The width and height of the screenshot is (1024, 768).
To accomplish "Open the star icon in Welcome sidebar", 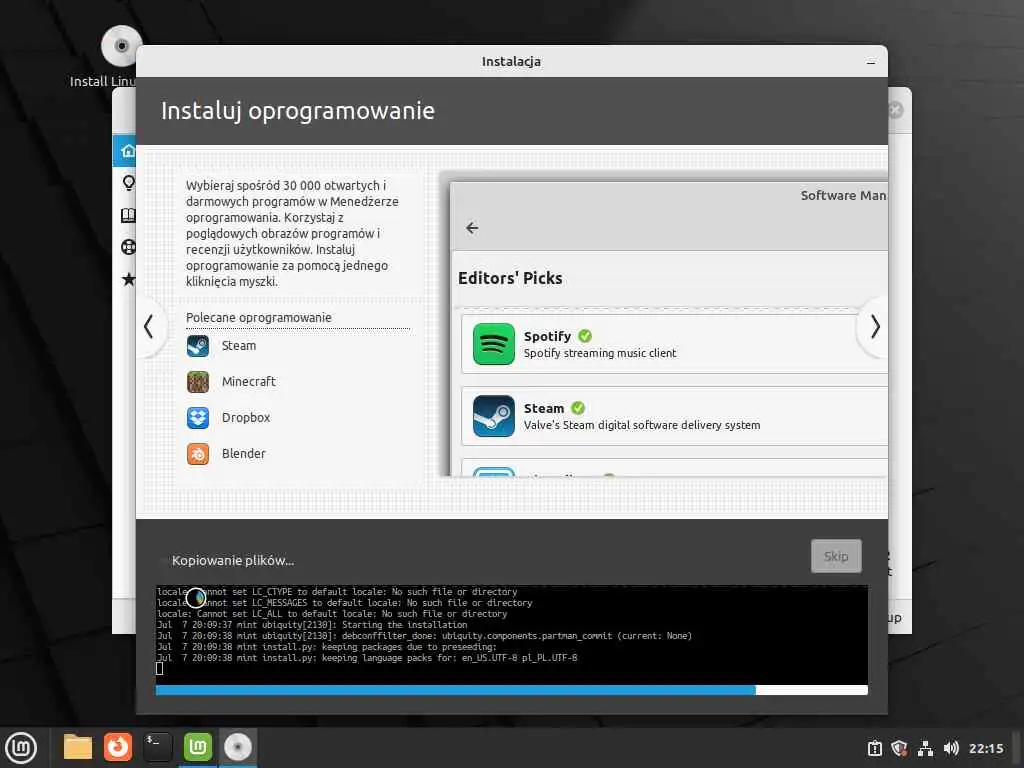I will (129, 280).
